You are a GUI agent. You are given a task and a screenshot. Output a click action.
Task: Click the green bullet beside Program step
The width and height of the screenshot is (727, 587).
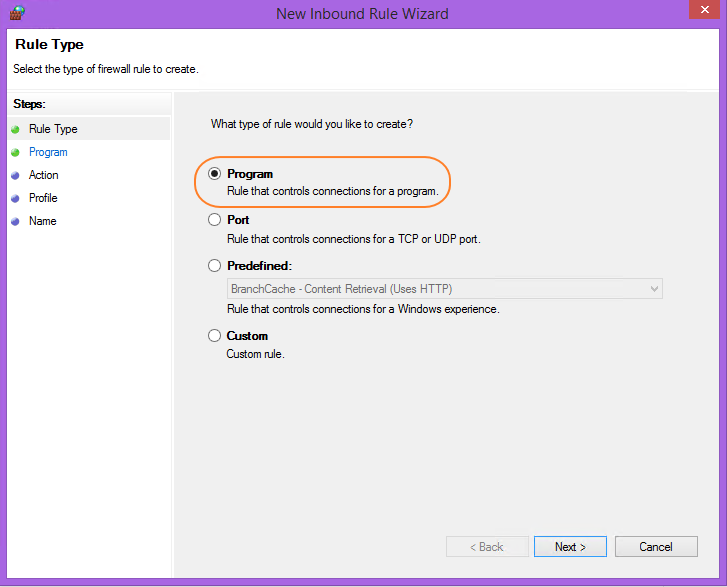click(x=15, y=153)
